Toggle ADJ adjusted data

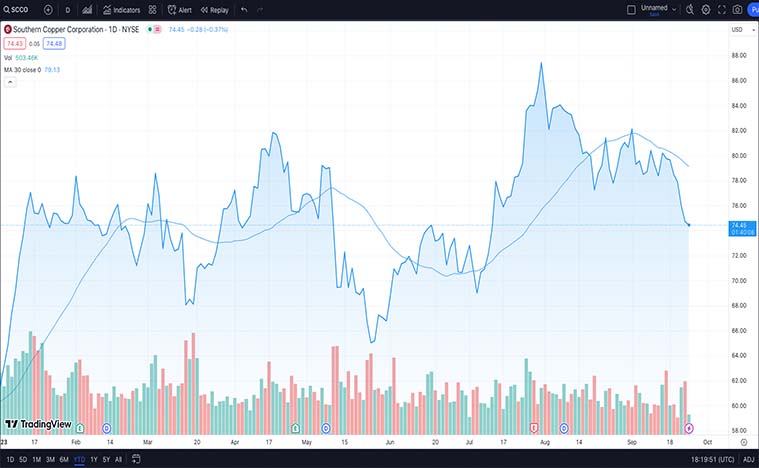click(748, 459)
